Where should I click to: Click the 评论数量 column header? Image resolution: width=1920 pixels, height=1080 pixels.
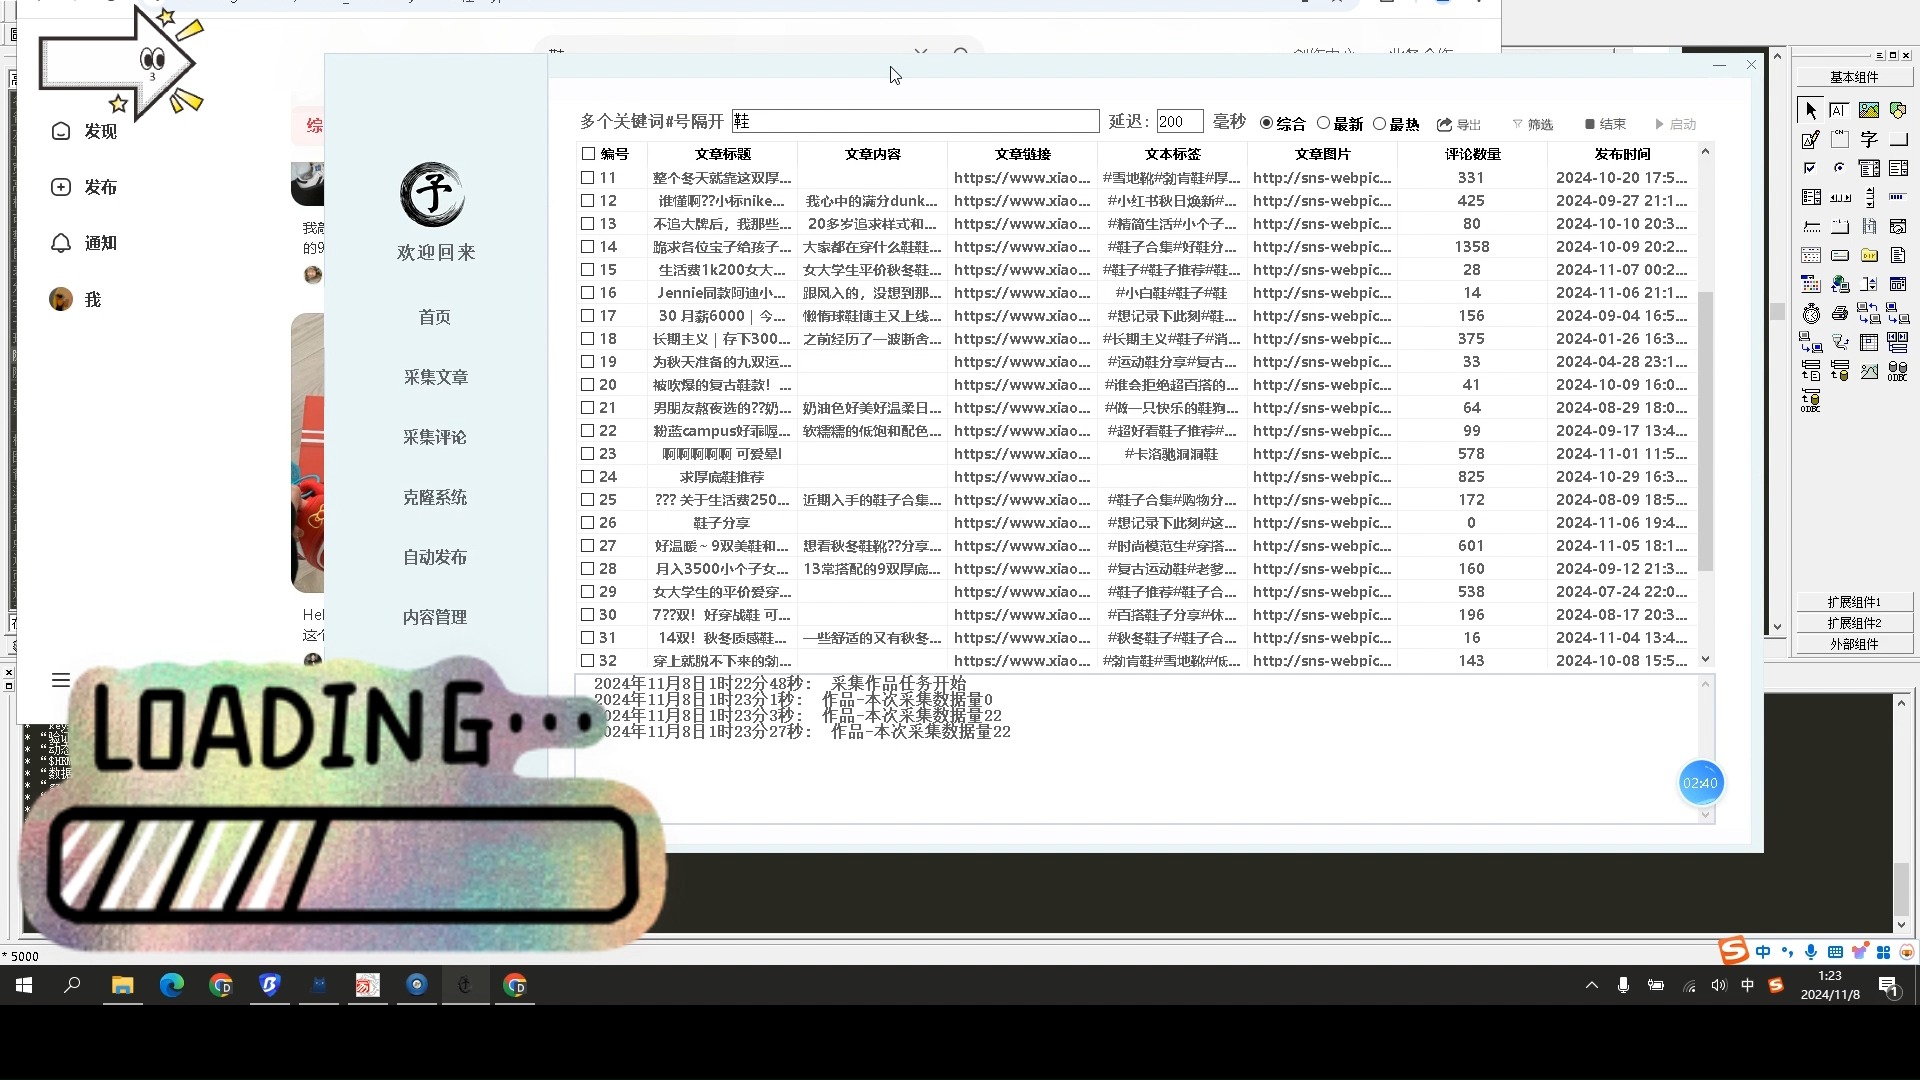(x=1472, y=154)
